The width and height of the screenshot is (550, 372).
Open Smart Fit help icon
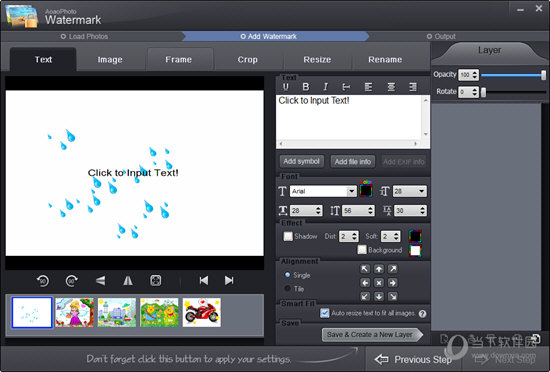pos(422,314)
